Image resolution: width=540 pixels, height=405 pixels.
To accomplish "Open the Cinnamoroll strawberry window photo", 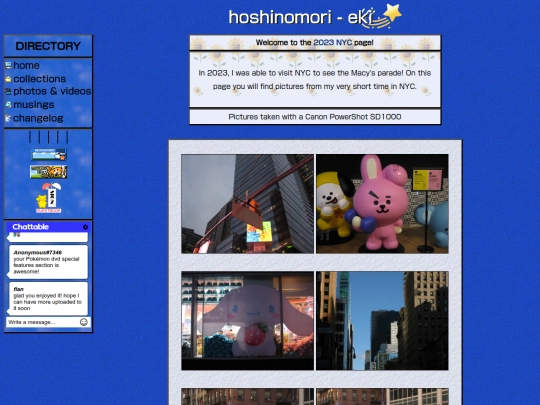I will pyautogui.click(x=248, y=321).
